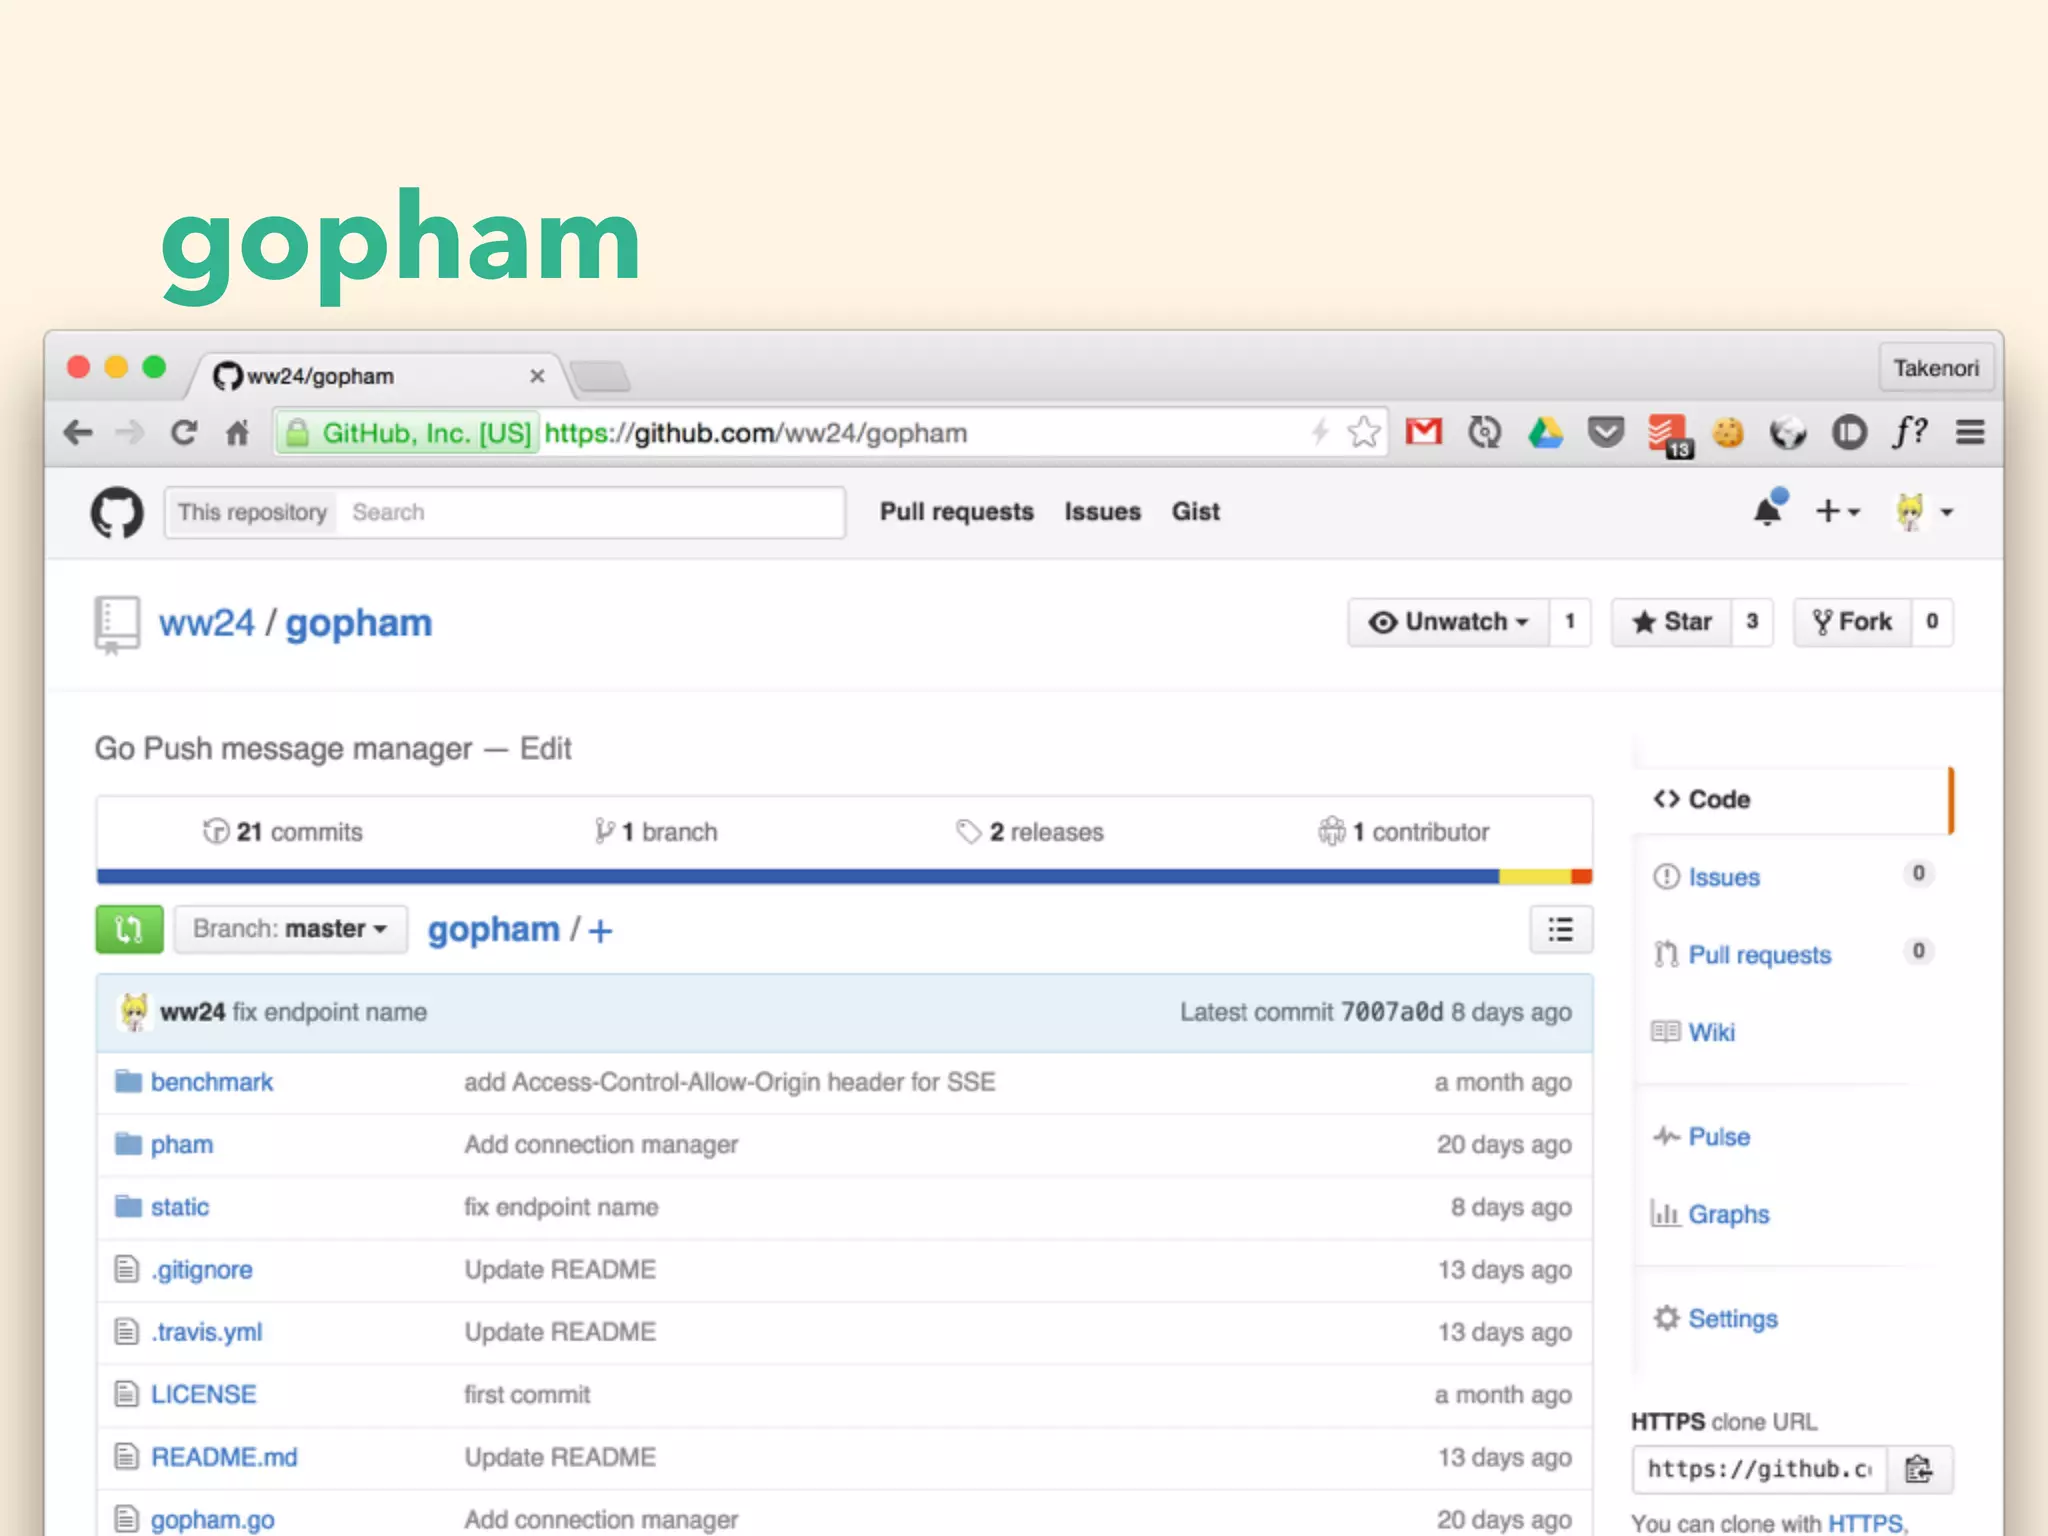The image size is (2048, 1536).
Task: Click the Todoist extension icon with badge
Action: pos(1669,435)
